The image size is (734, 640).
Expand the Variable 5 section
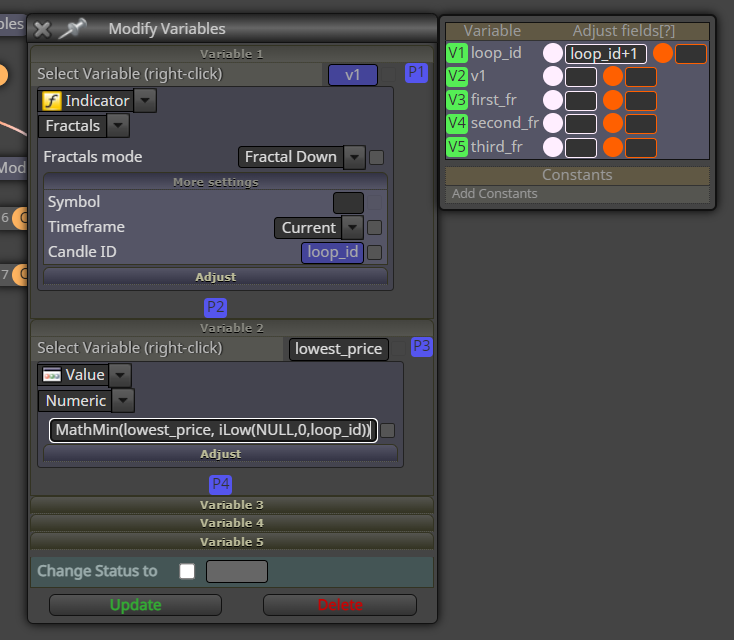232,542
